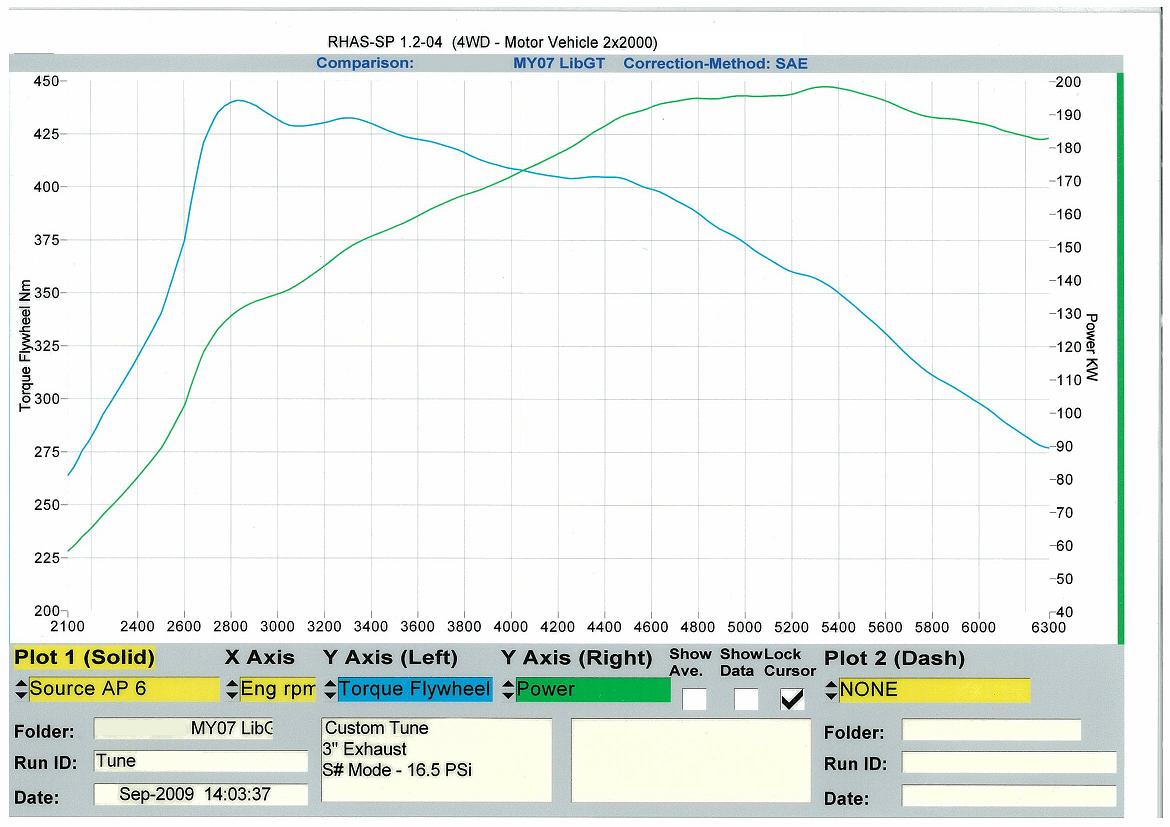Click the empty notes box beside Custom Tune
The height and width of the screenshot is (827, 1170).
click(691, 761)
